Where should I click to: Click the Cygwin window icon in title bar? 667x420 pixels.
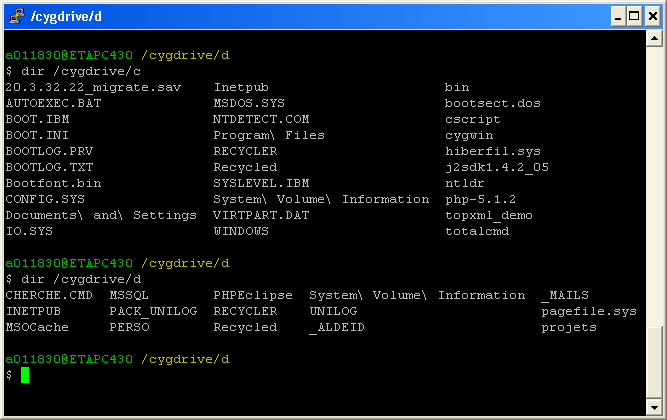click(x=15, y=16)
